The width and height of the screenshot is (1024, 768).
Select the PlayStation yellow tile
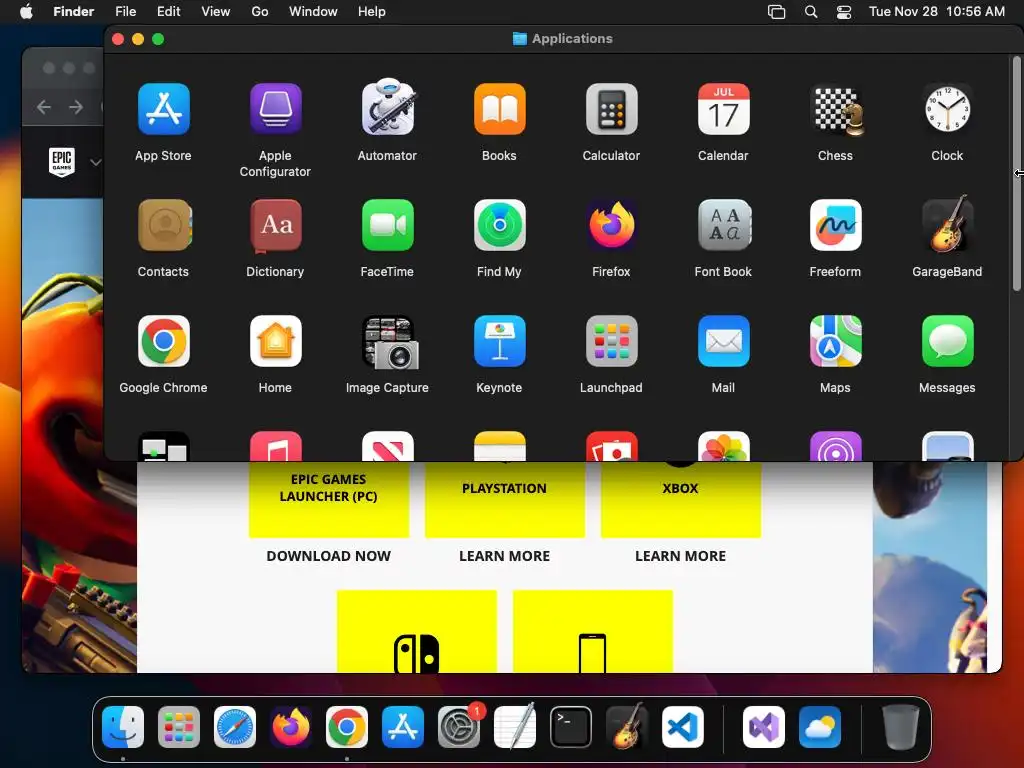[x=505, y=500]
